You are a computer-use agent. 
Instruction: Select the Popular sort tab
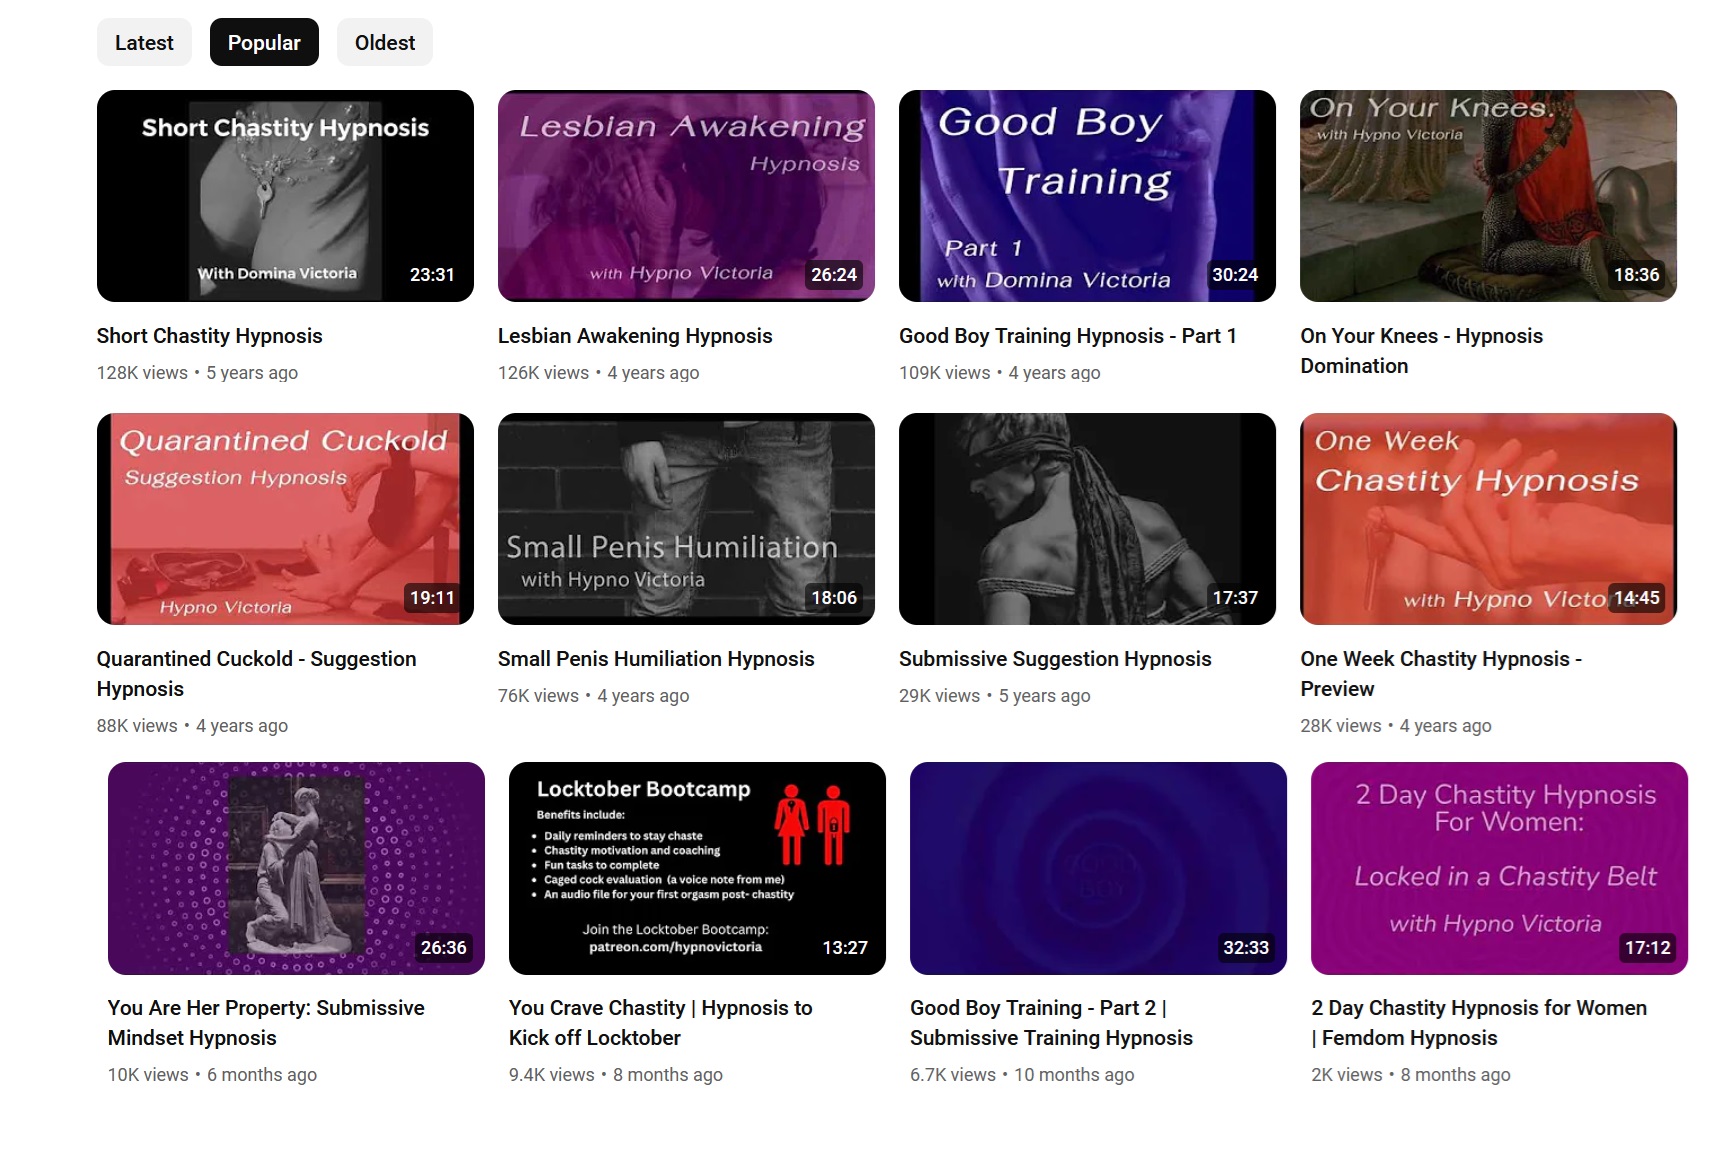click(x=264, y=43)
